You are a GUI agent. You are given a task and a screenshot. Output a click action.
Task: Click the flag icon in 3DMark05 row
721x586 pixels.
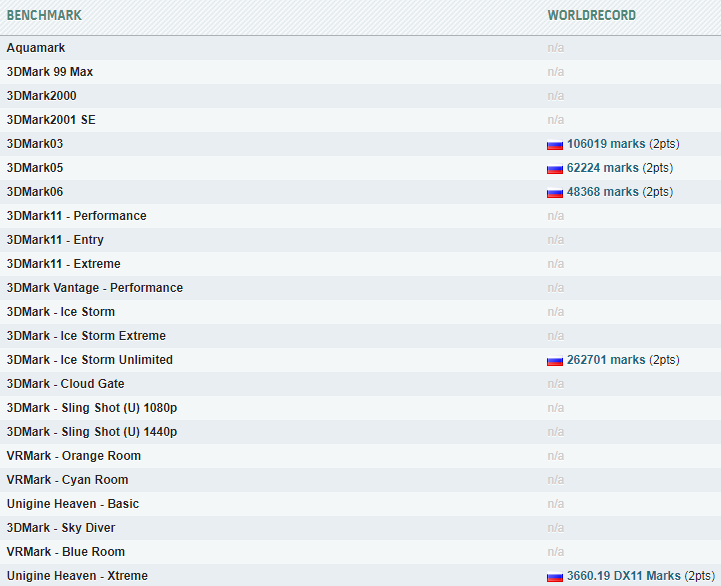pyautogui.click(x=554, y=169)
